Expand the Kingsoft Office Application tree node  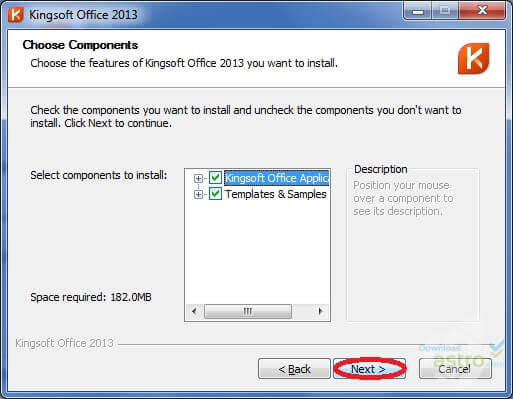(x=198, y=178)
